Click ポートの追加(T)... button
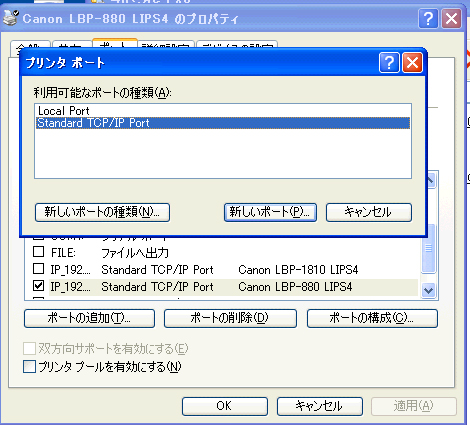The image size is (470, 425). 89,318
